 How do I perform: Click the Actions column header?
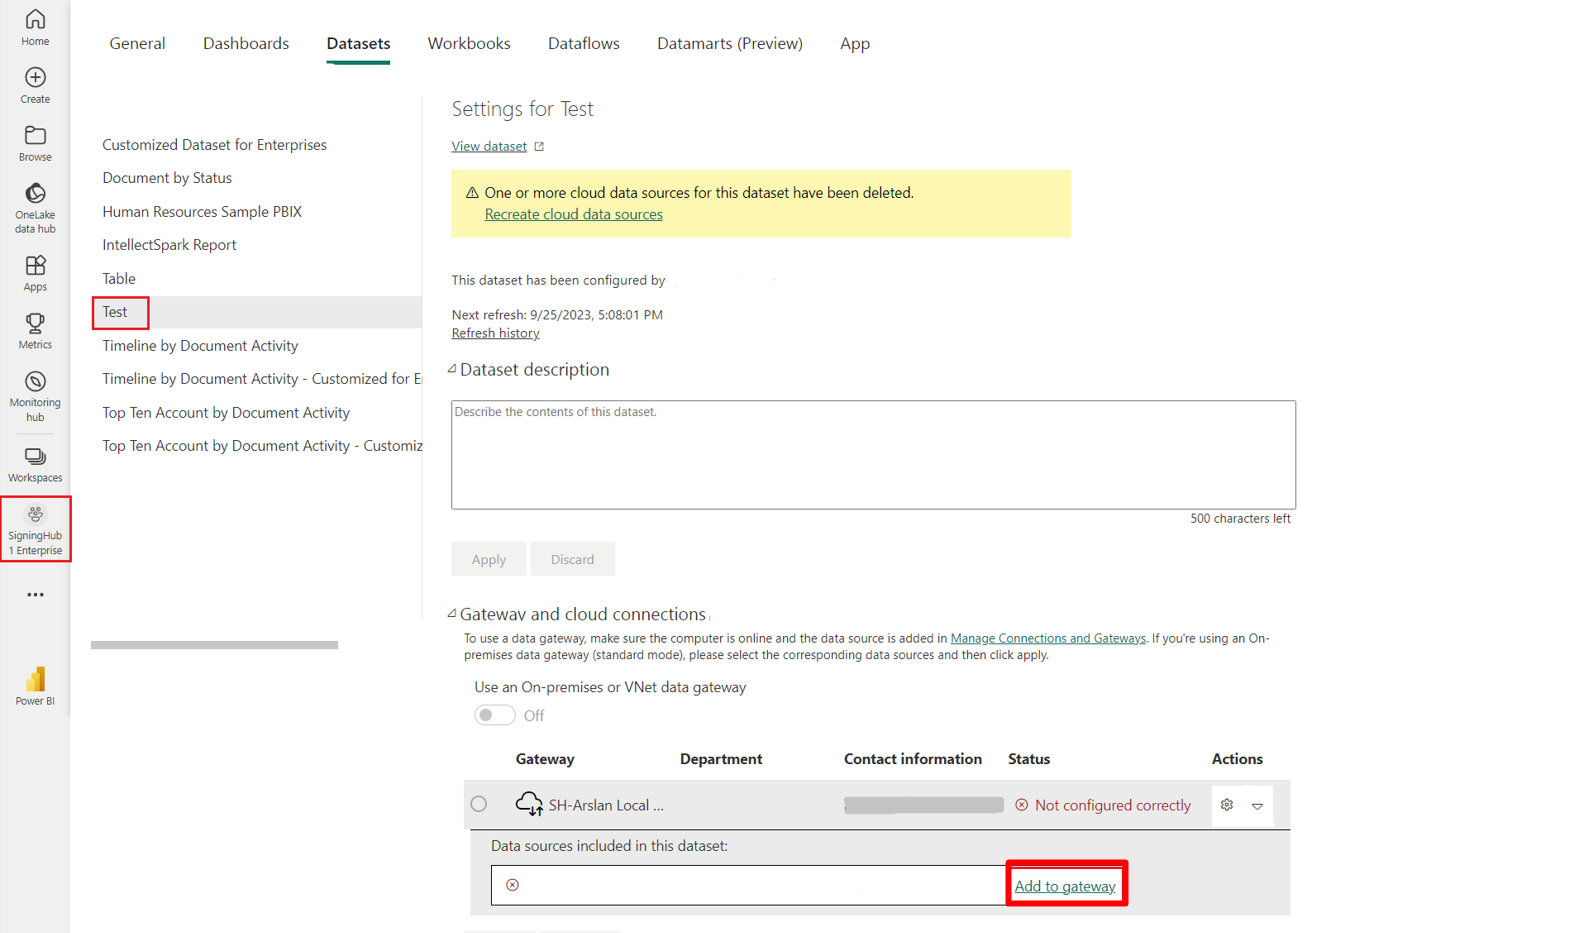tap(1237, 759)
